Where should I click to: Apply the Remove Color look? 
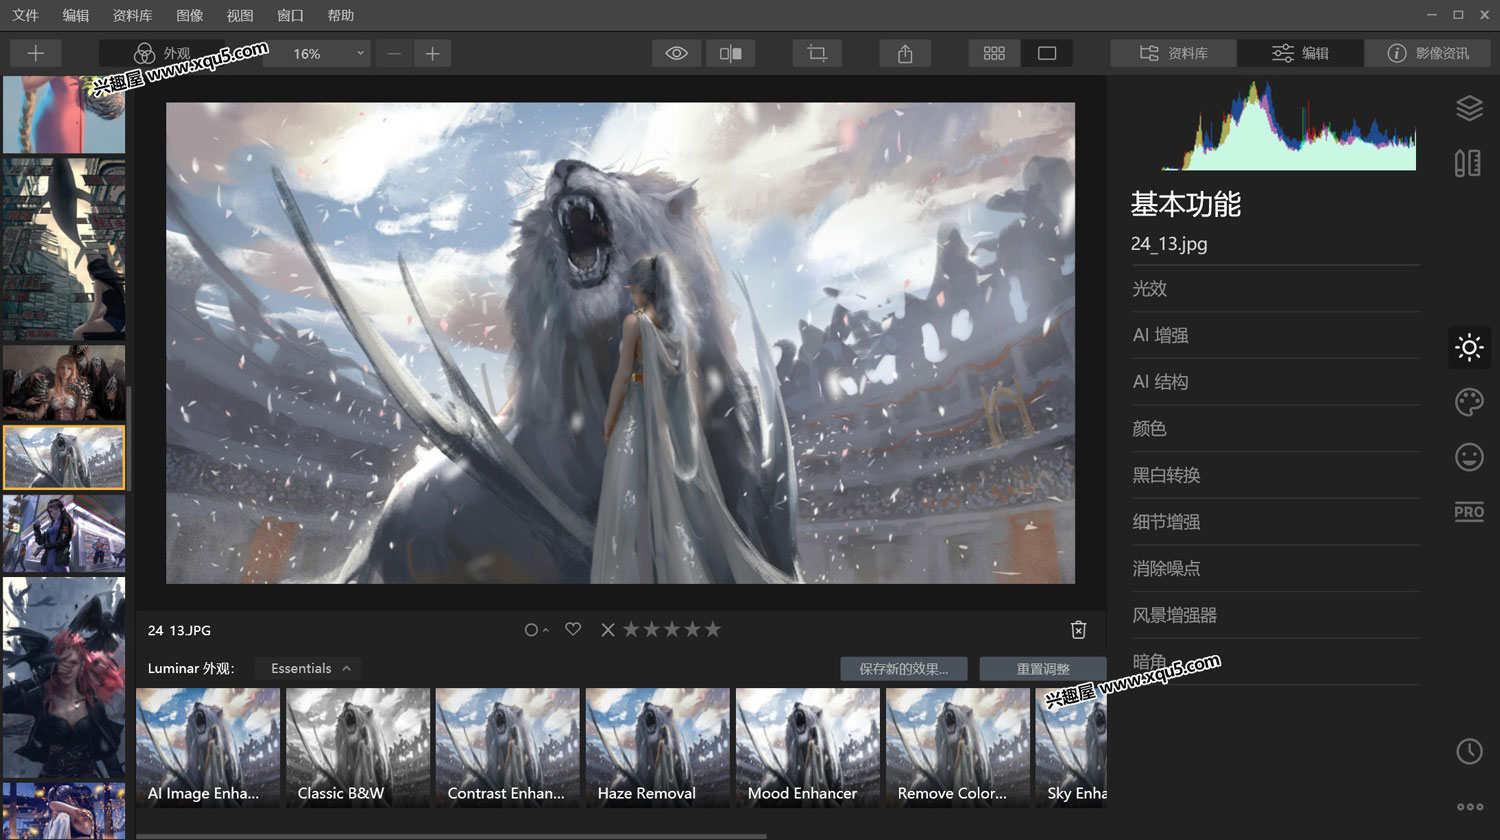[x=958, y=747]
